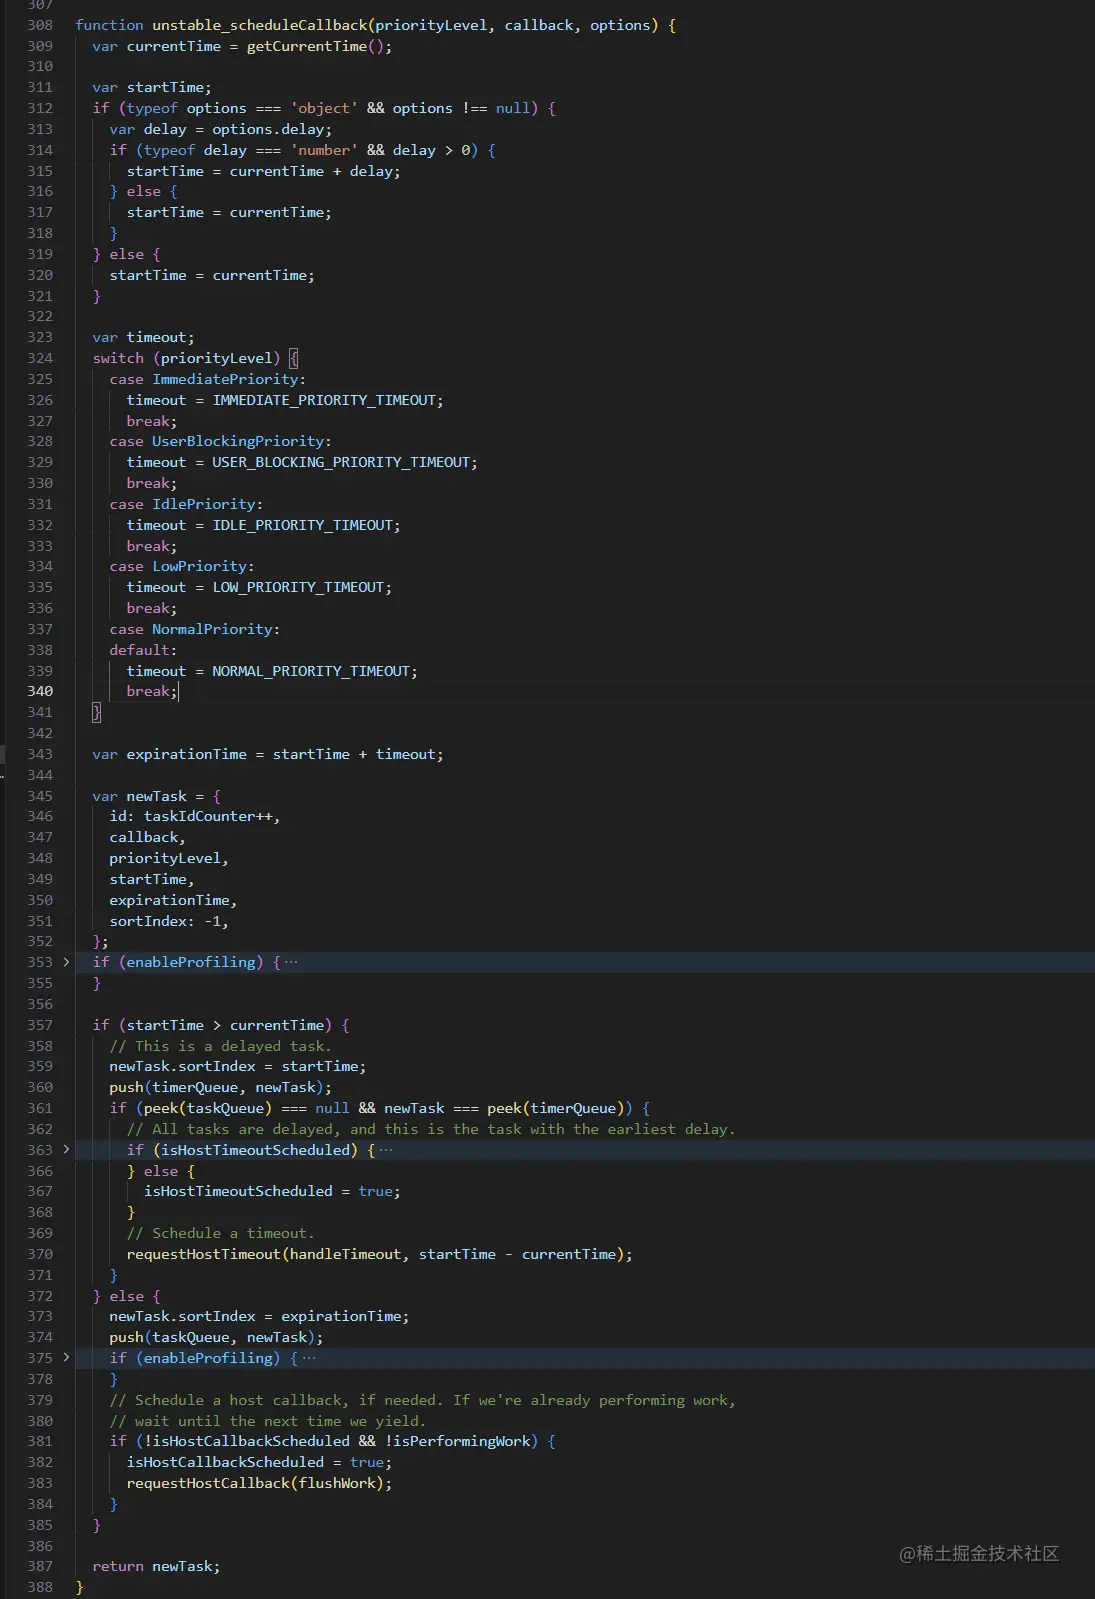Click LowPriority case label
This screenshot has width=1095, height=1599.
tap(199, 566)
